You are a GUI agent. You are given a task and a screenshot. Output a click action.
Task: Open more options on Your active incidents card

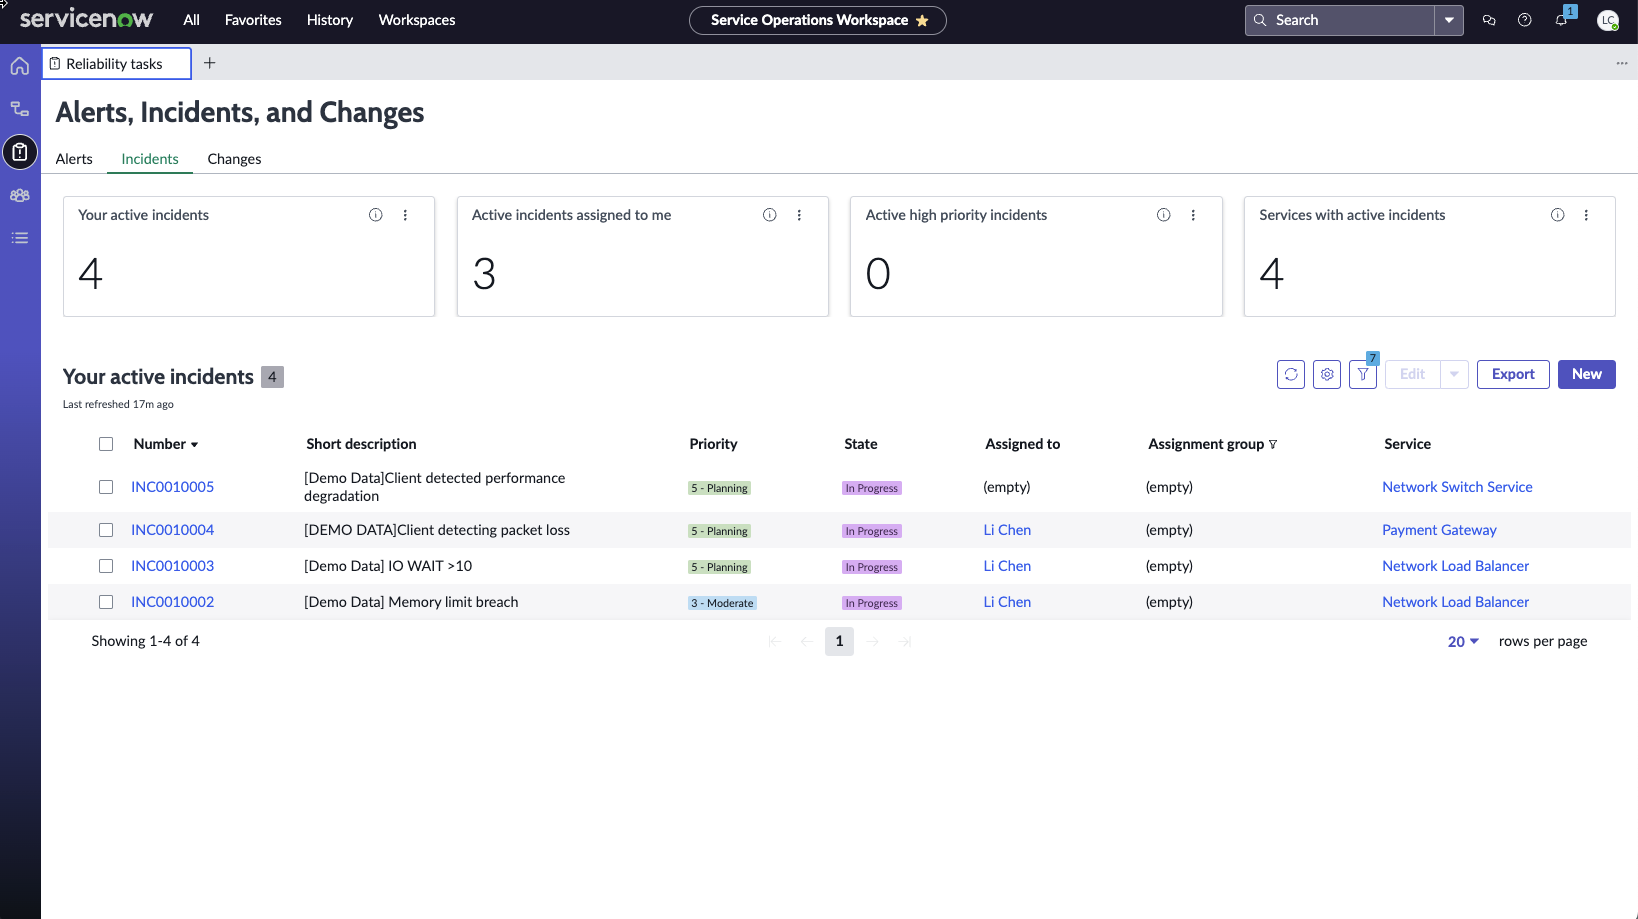click(405, 215)
